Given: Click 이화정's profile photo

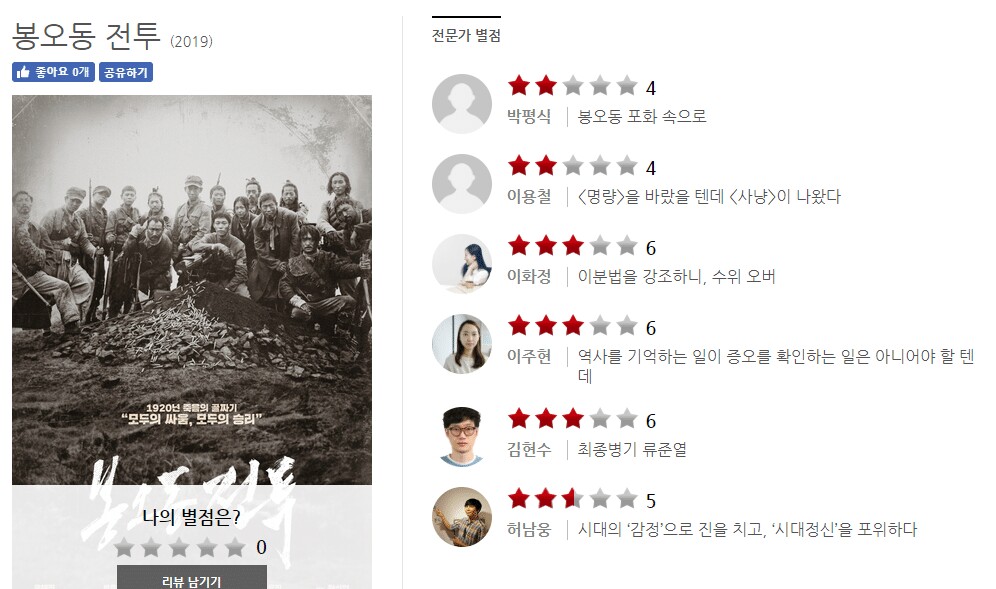Looking at the screenshot, I should (x=462, y=264).
